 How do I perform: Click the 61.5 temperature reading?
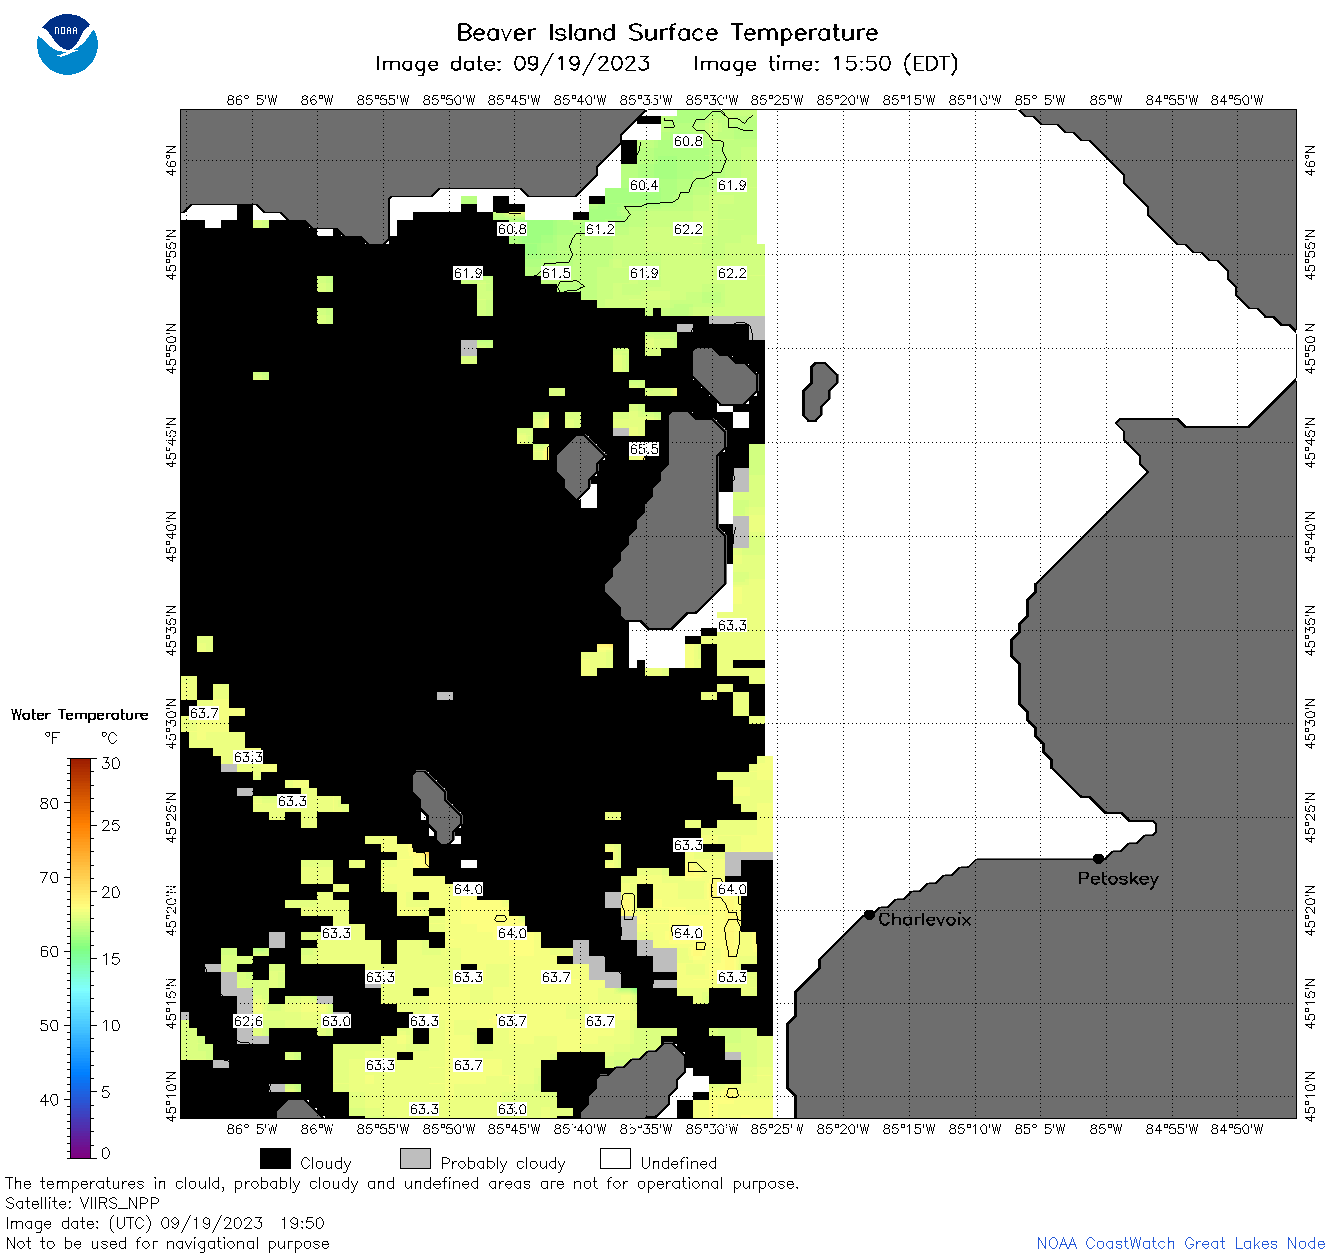[x=556, y=273]
